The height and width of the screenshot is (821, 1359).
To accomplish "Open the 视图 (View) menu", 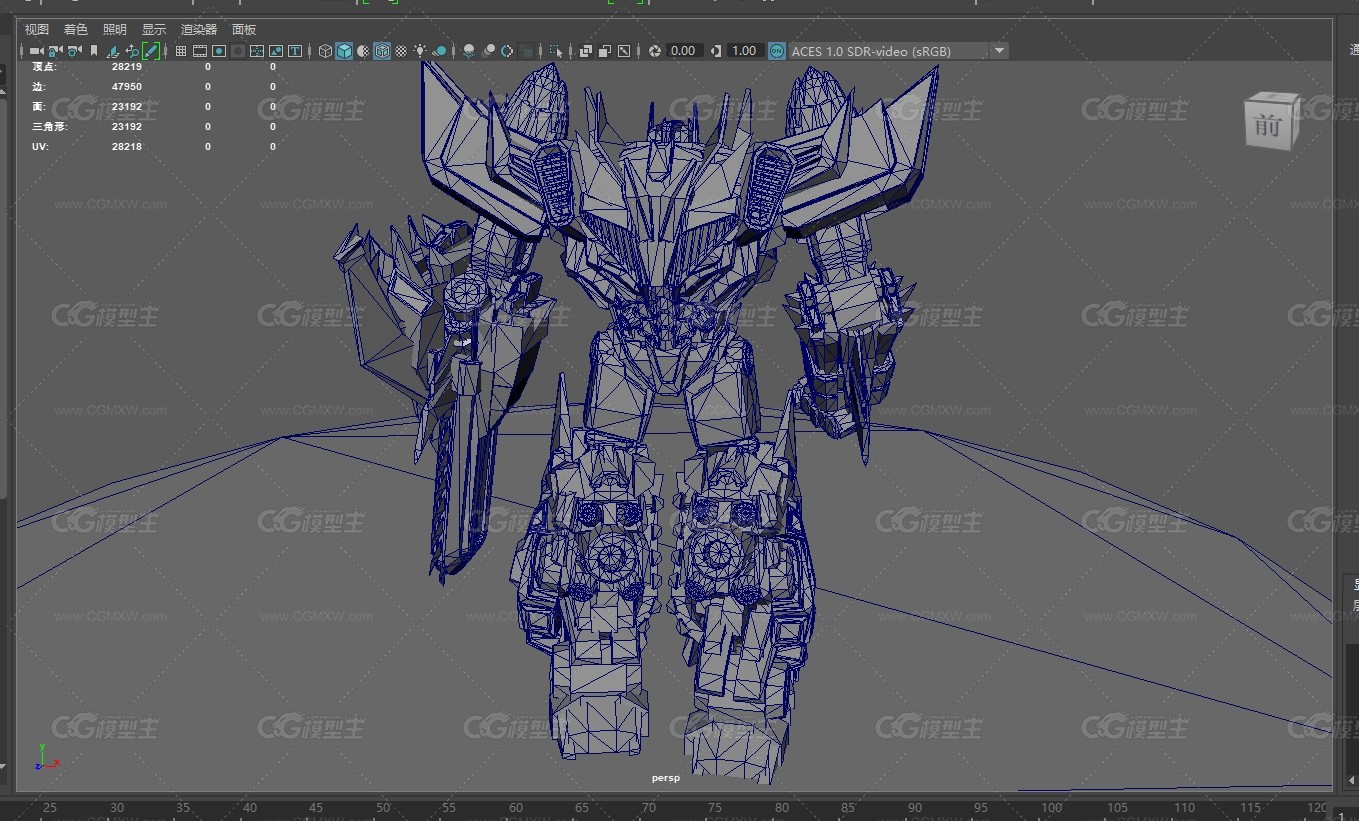I will click(37, 30).
